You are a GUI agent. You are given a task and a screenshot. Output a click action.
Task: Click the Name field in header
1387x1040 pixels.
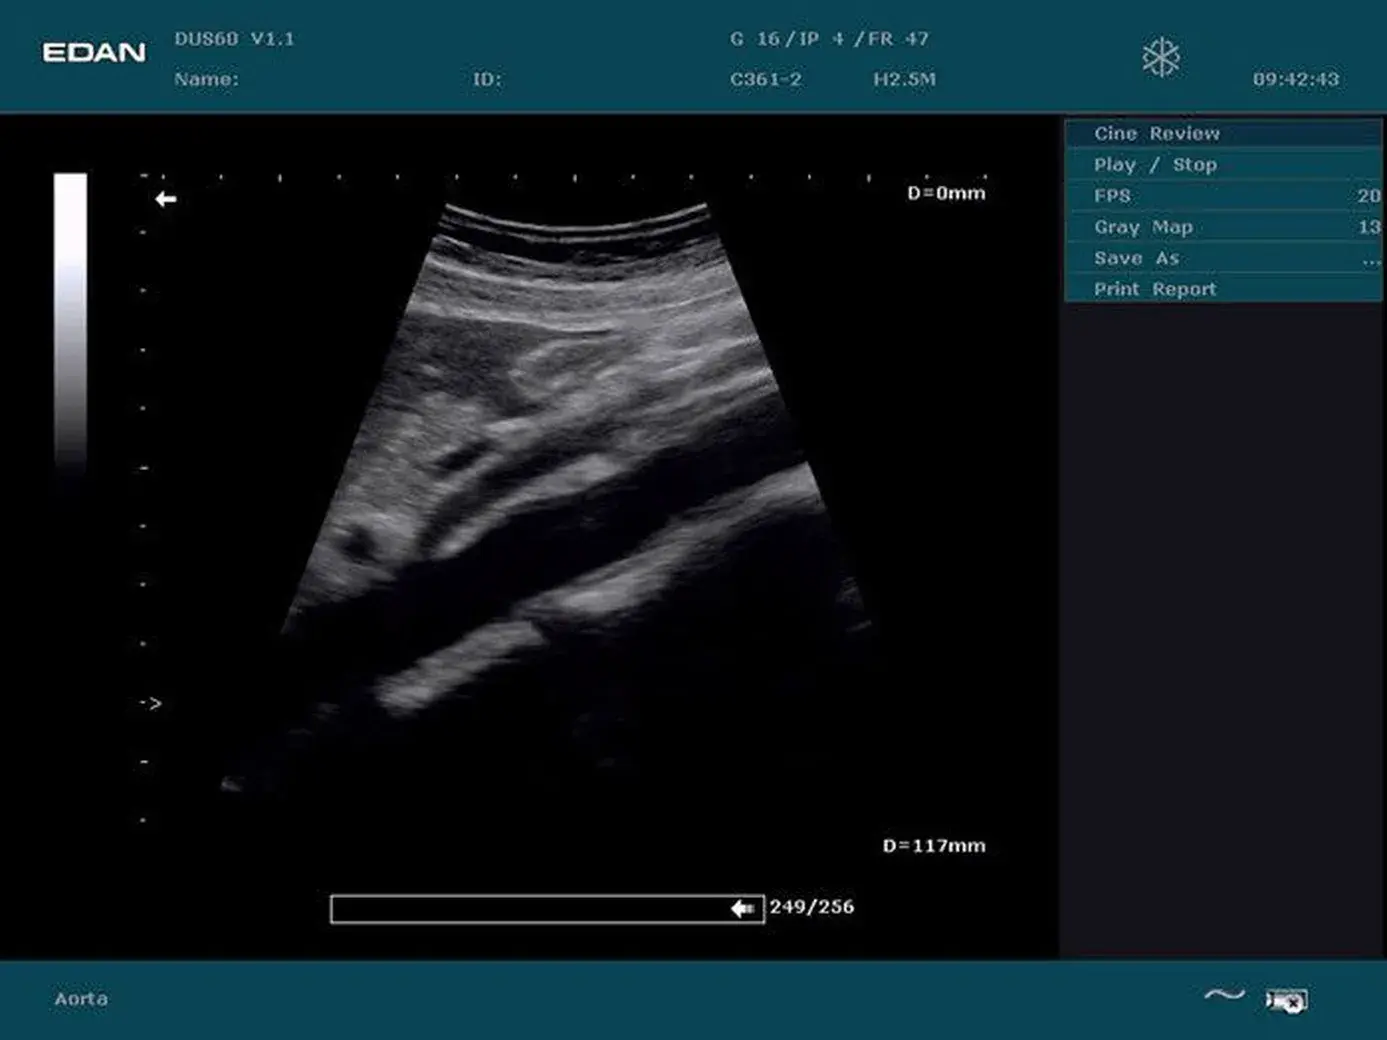(x=207, y=79)
